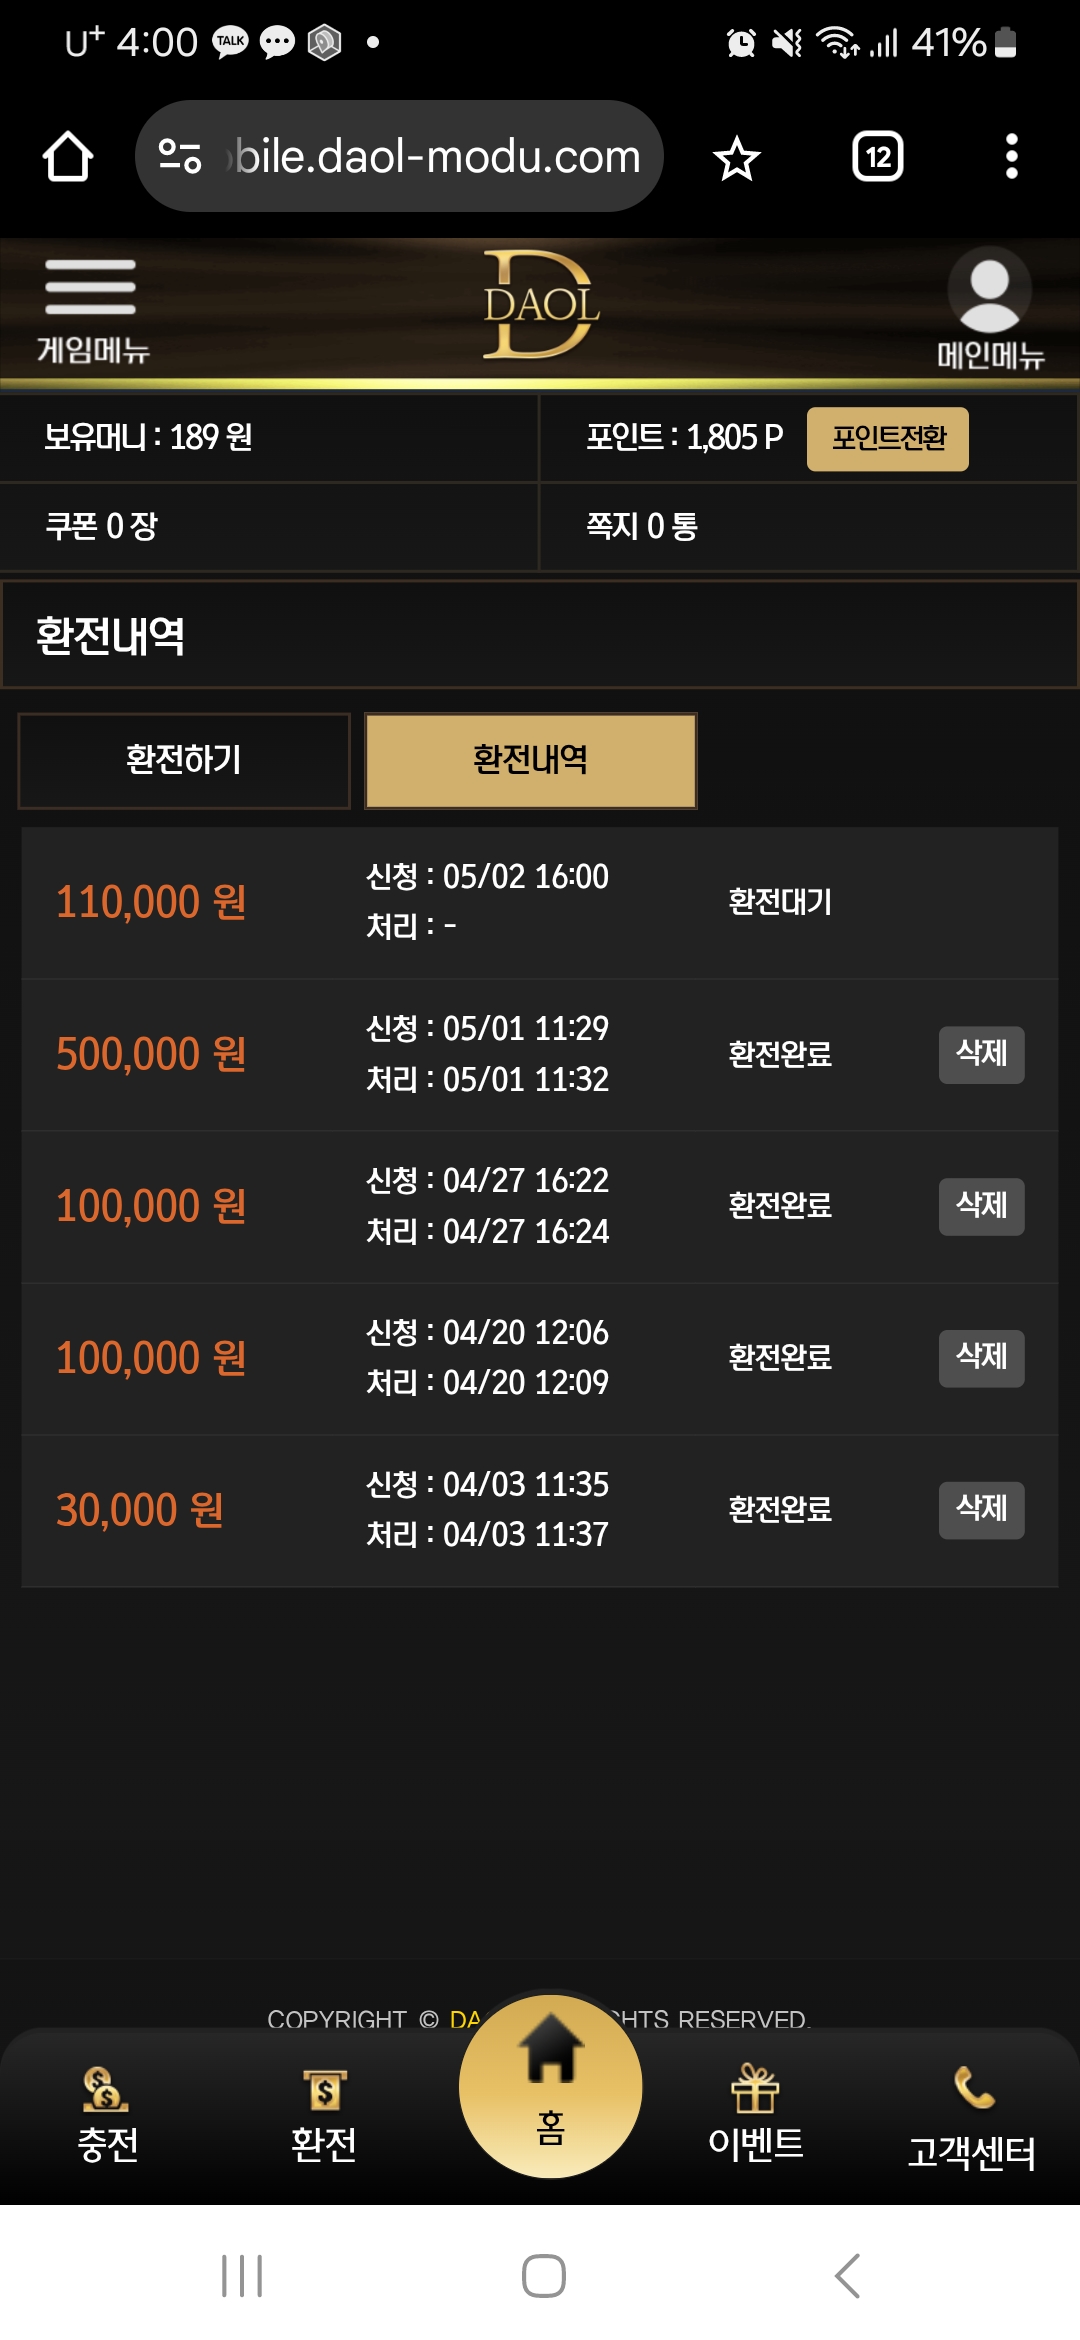Tap the browser home icon

click(x=68, y=157)
